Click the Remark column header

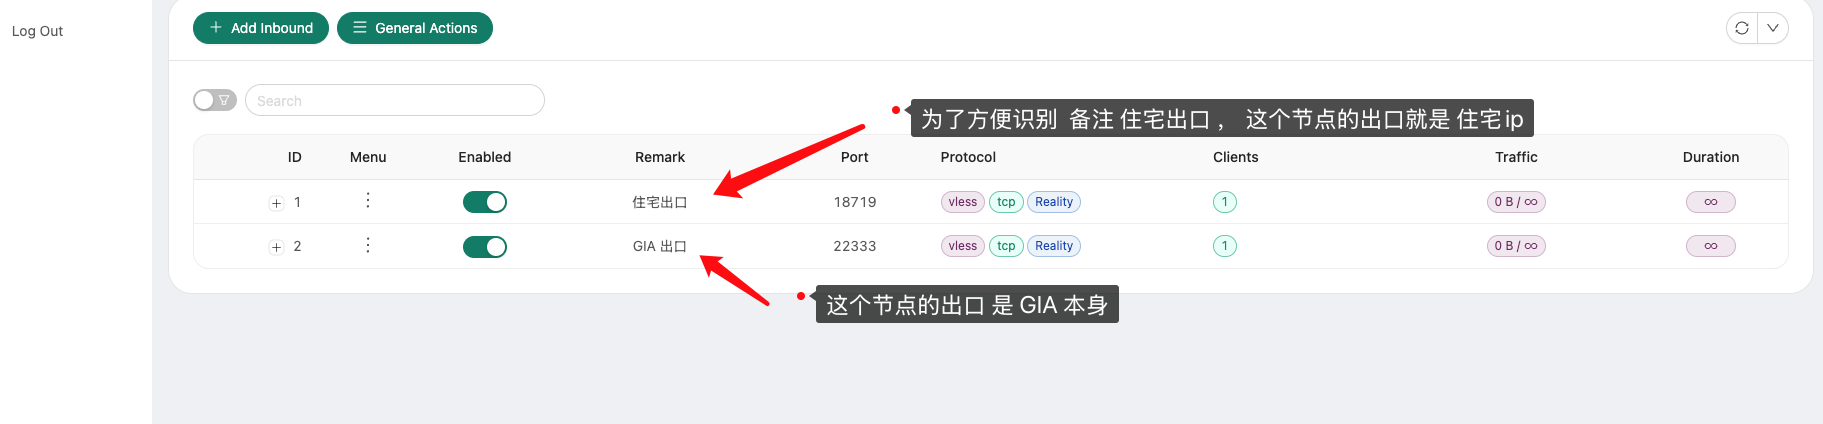pyautogui.click(x=660, y=157)
